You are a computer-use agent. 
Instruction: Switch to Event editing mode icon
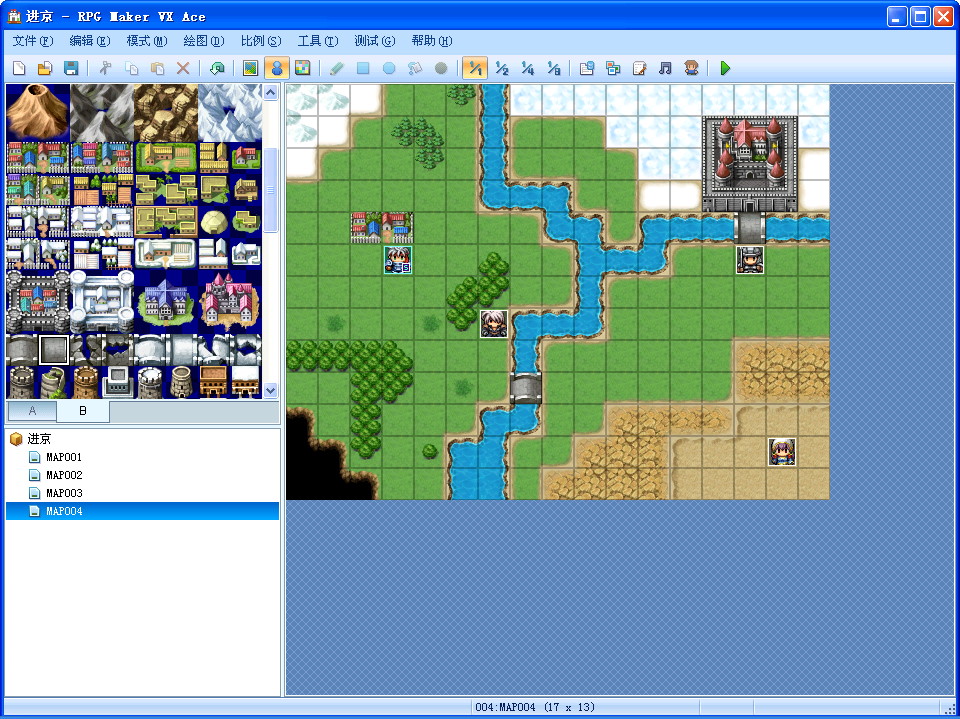(277, 68)
